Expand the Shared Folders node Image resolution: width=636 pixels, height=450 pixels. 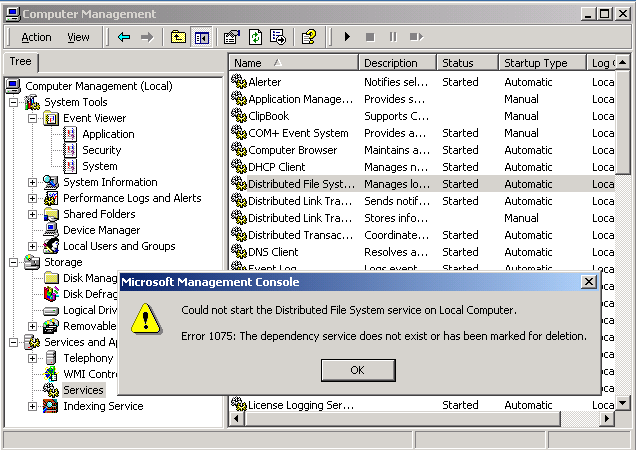[x=32, y=214]
